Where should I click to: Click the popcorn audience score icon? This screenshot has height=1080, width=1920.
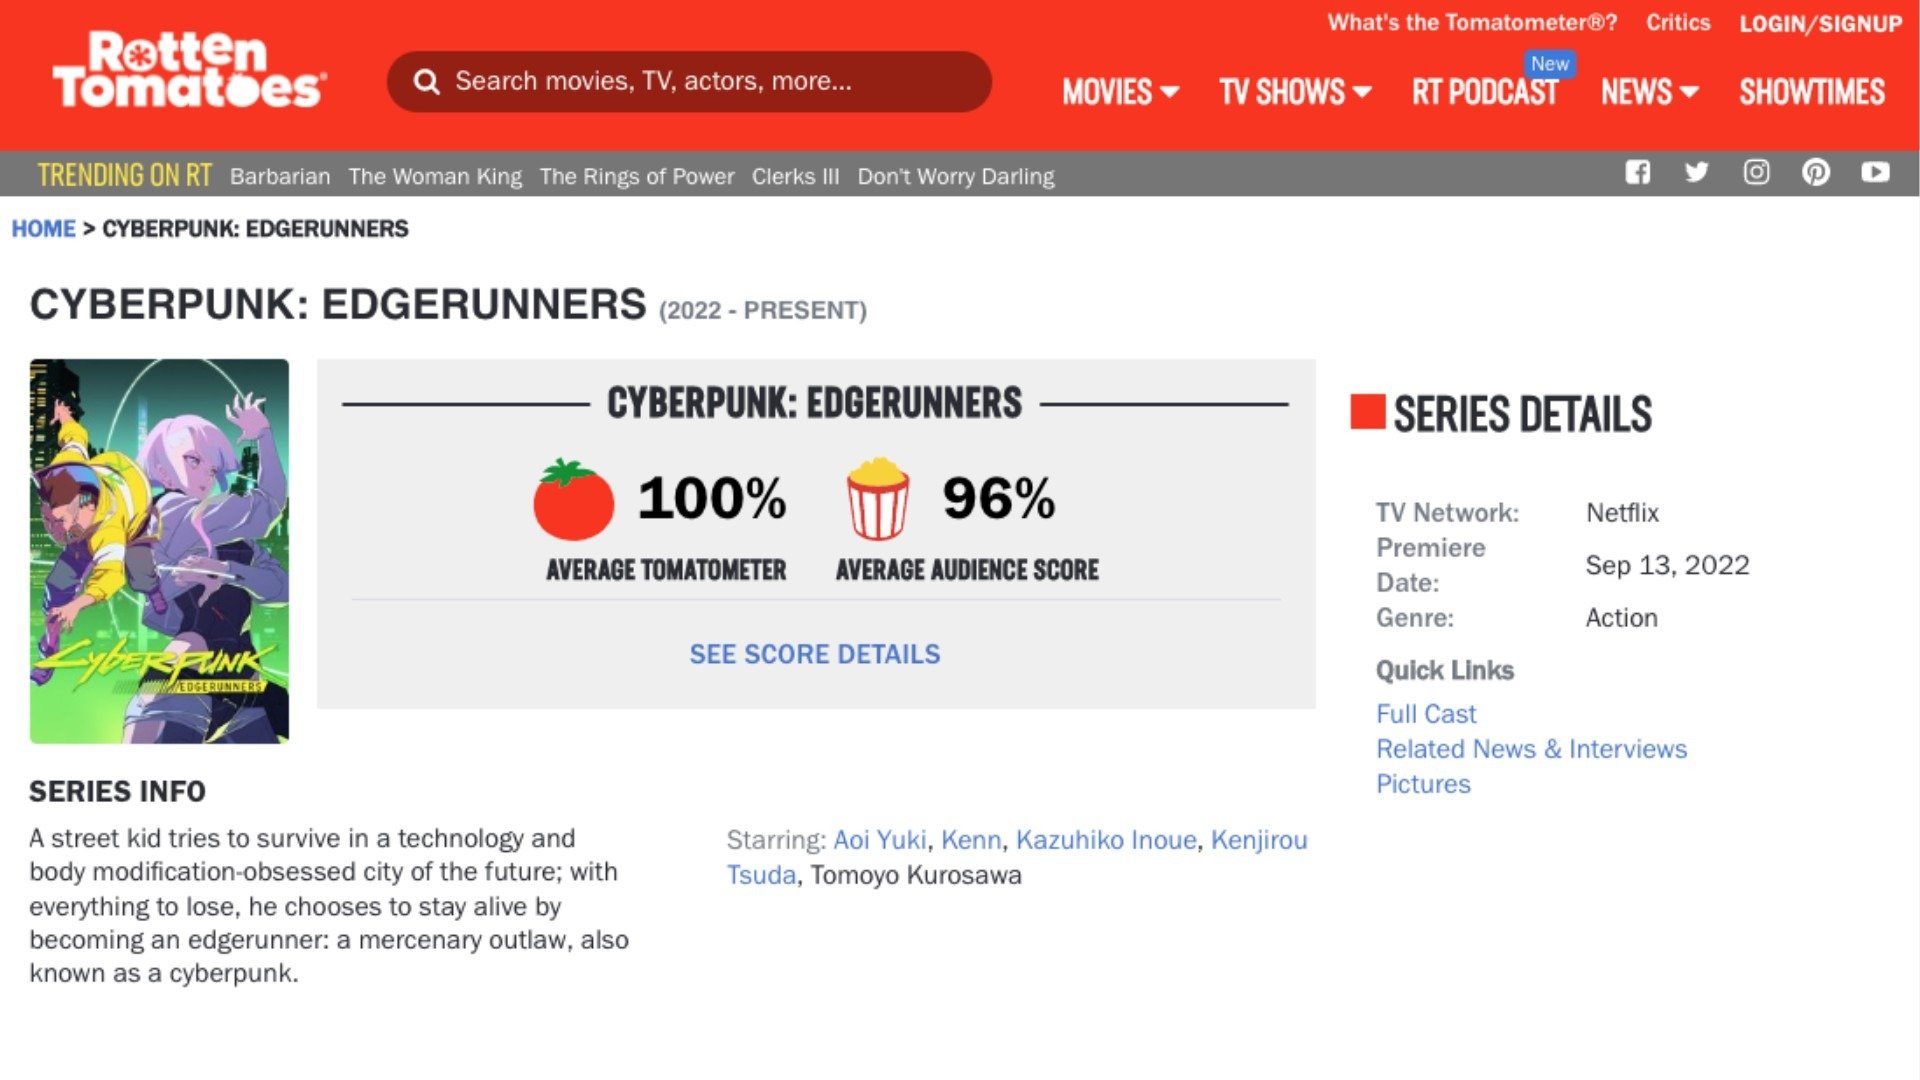[878, 499]
